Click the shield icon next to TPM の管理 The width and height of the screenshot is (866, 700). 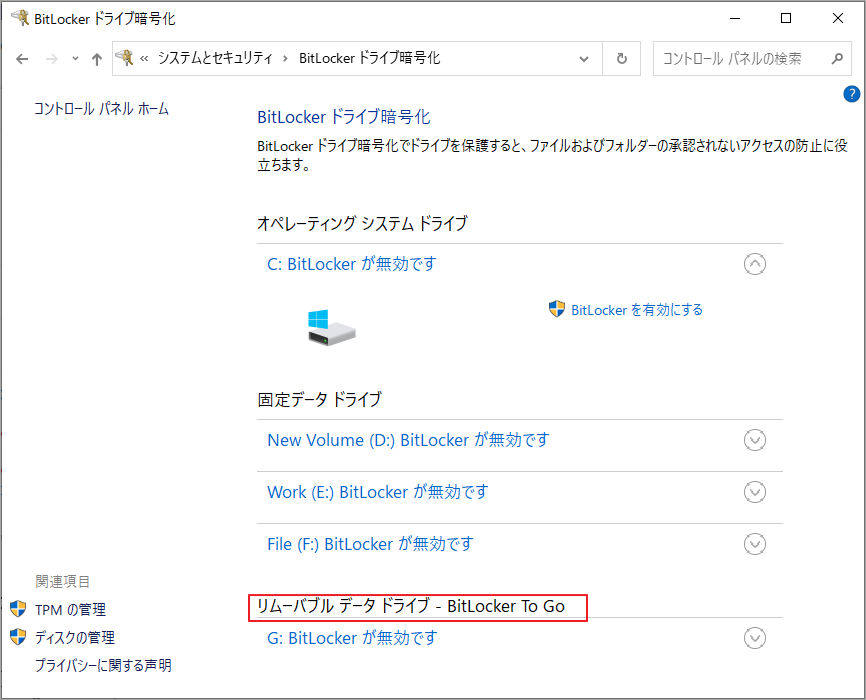16,609
